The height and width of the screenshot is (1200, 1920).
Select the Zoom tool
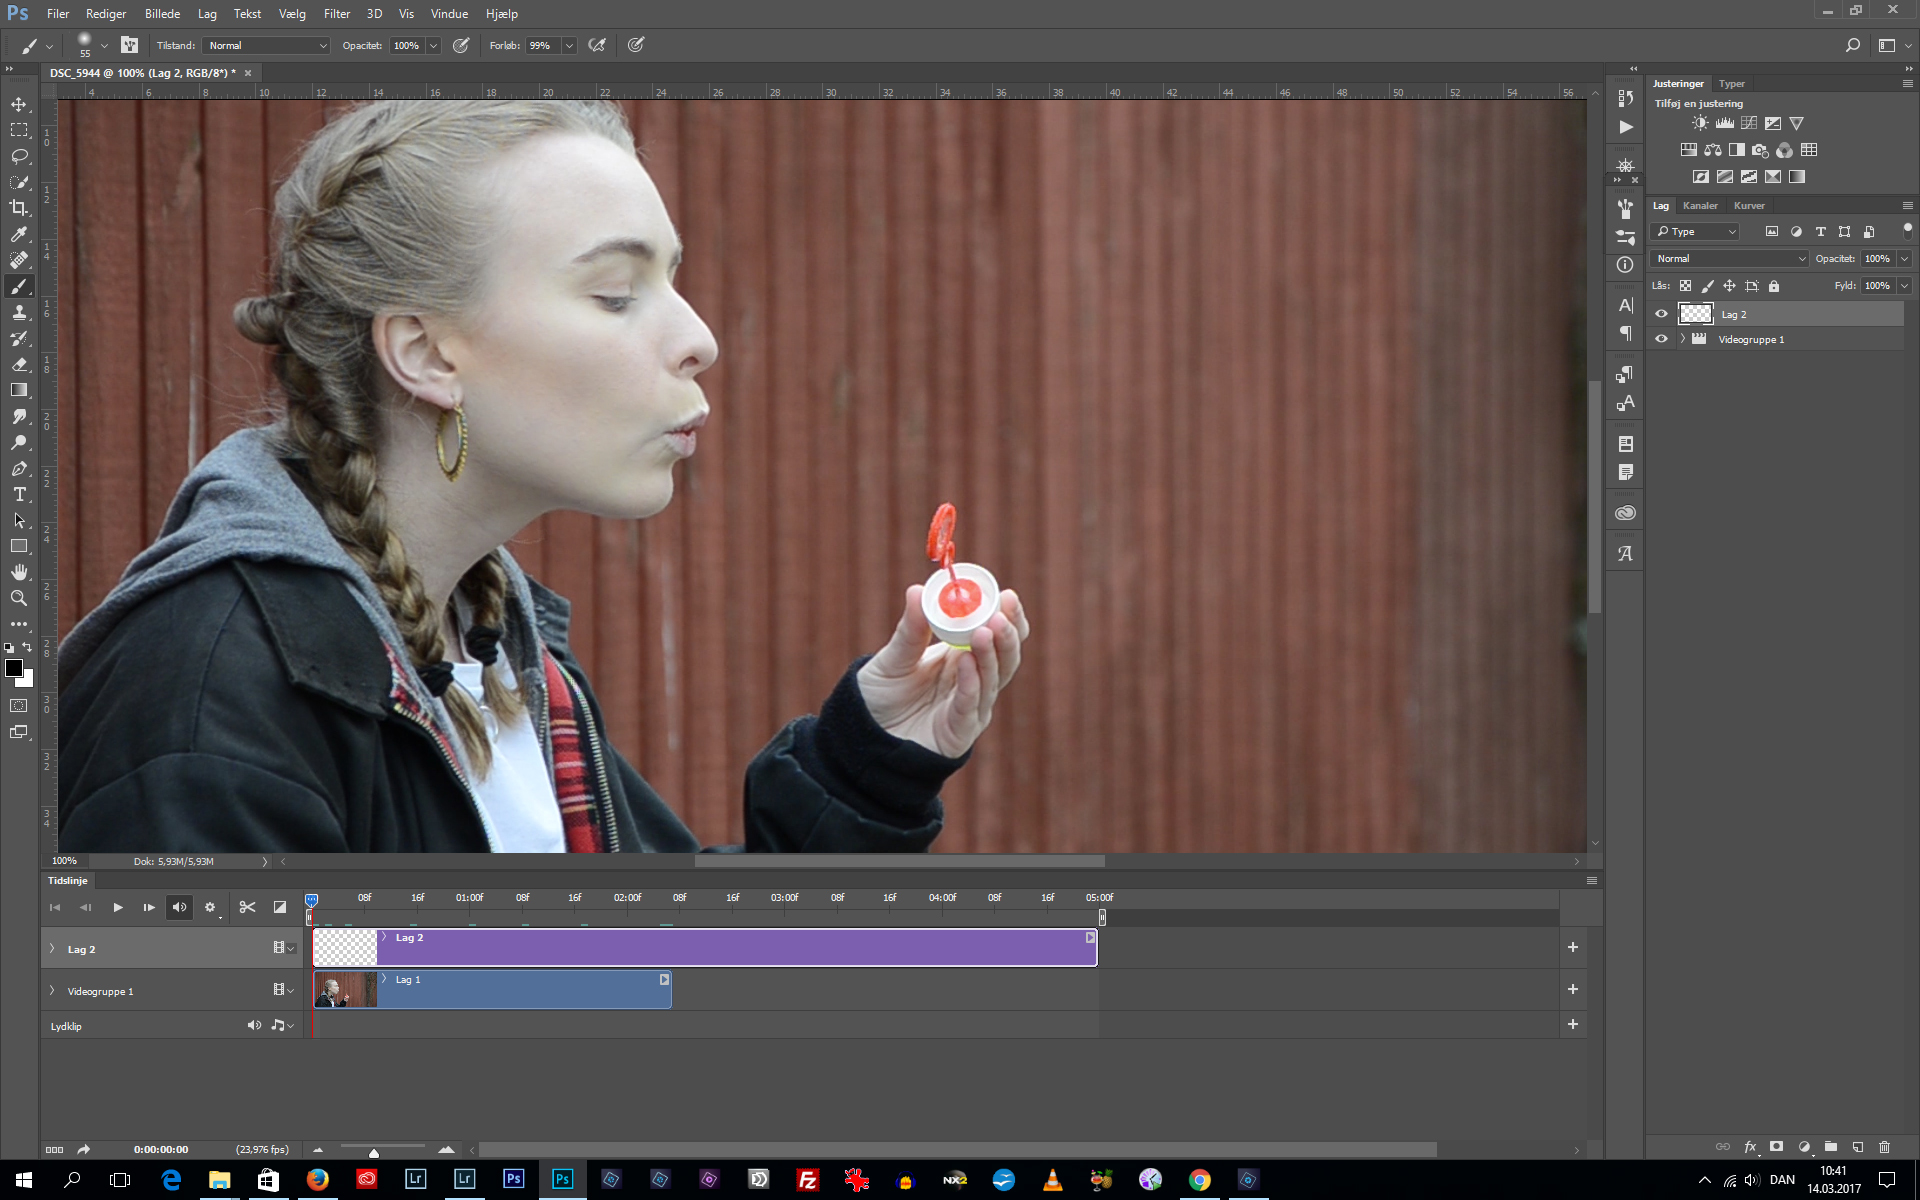coord(19,598)
